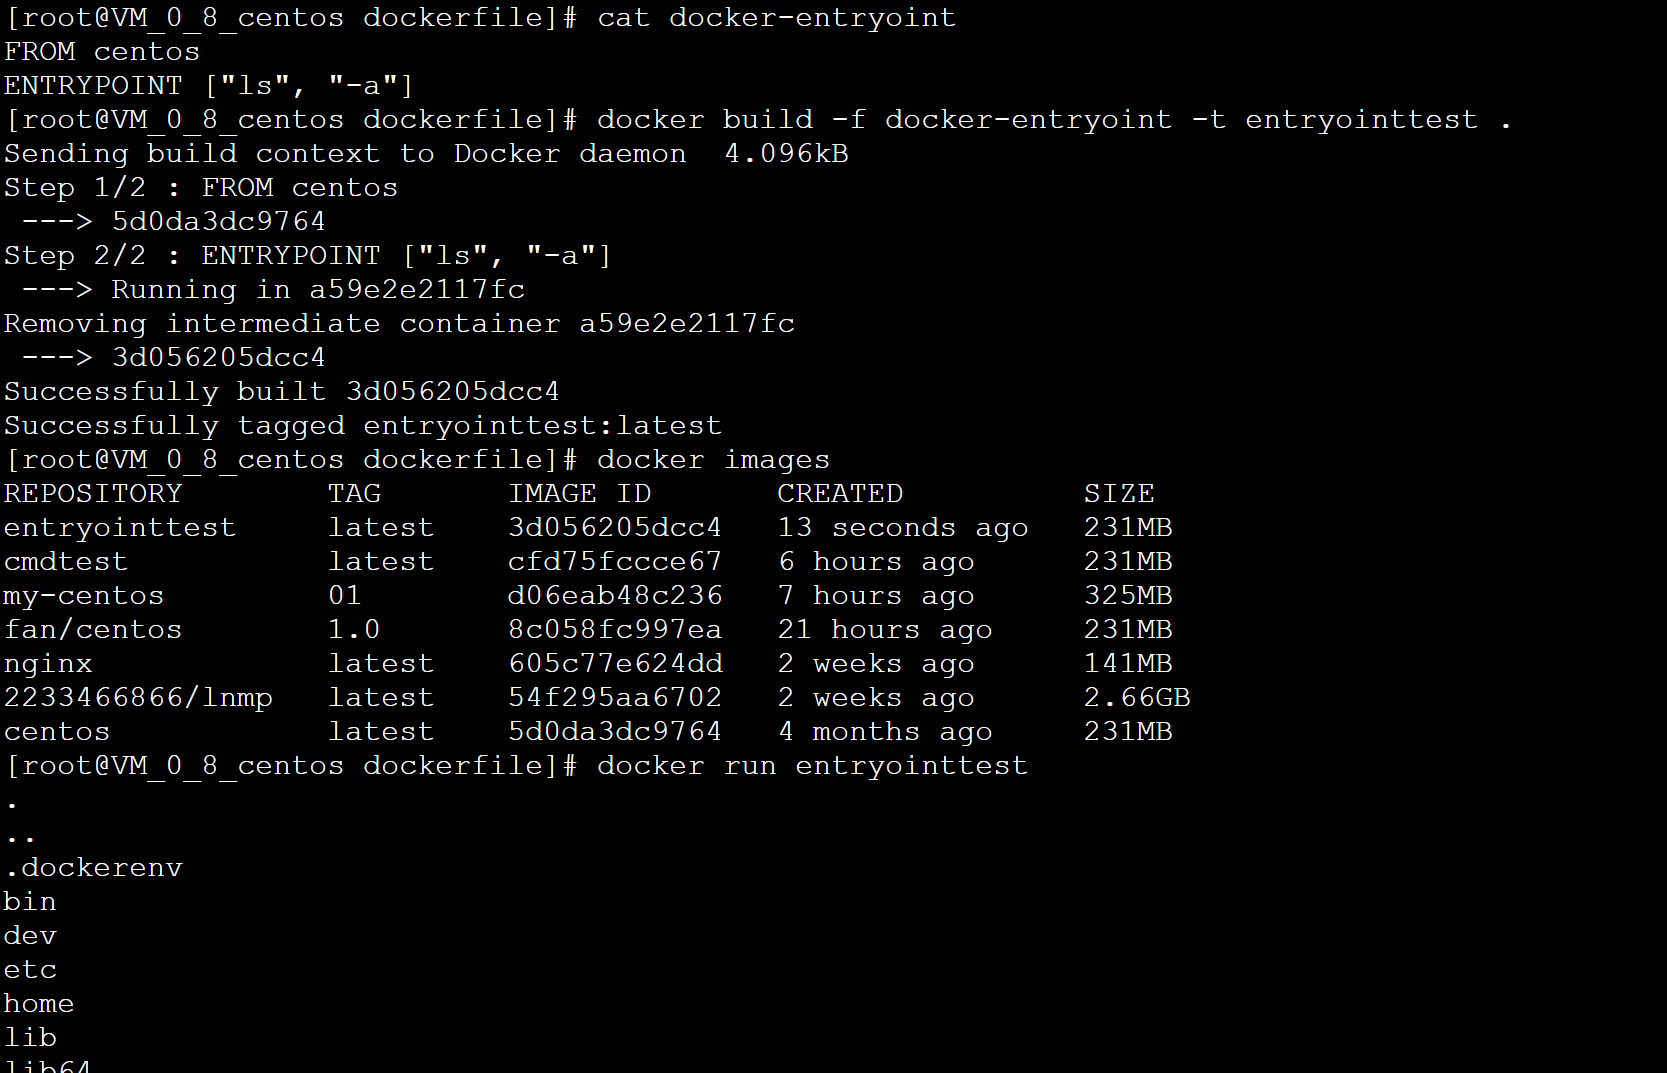Click the CREATED column header
Viewport: 1667px width, 1073px height.
840,494
